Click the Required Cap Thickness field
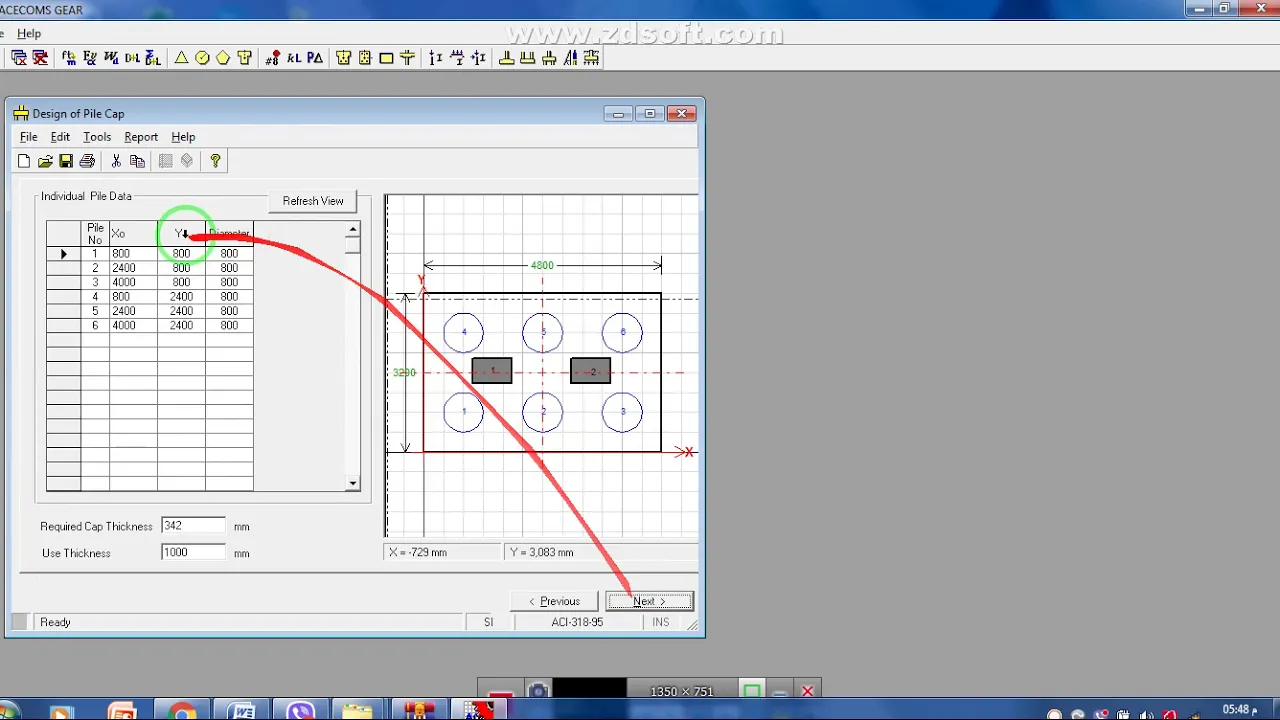This screenshot has width=1280, height=720. point(193,526)
